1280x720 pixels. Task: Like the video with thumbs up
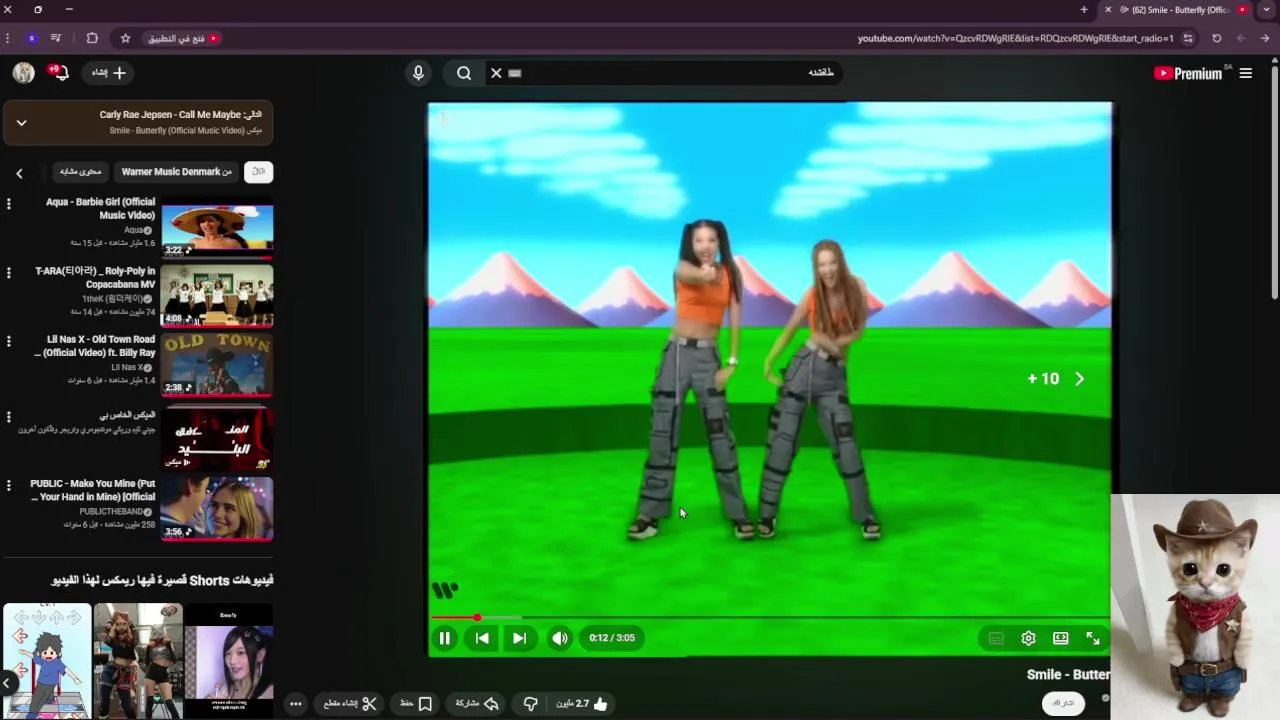582,704
